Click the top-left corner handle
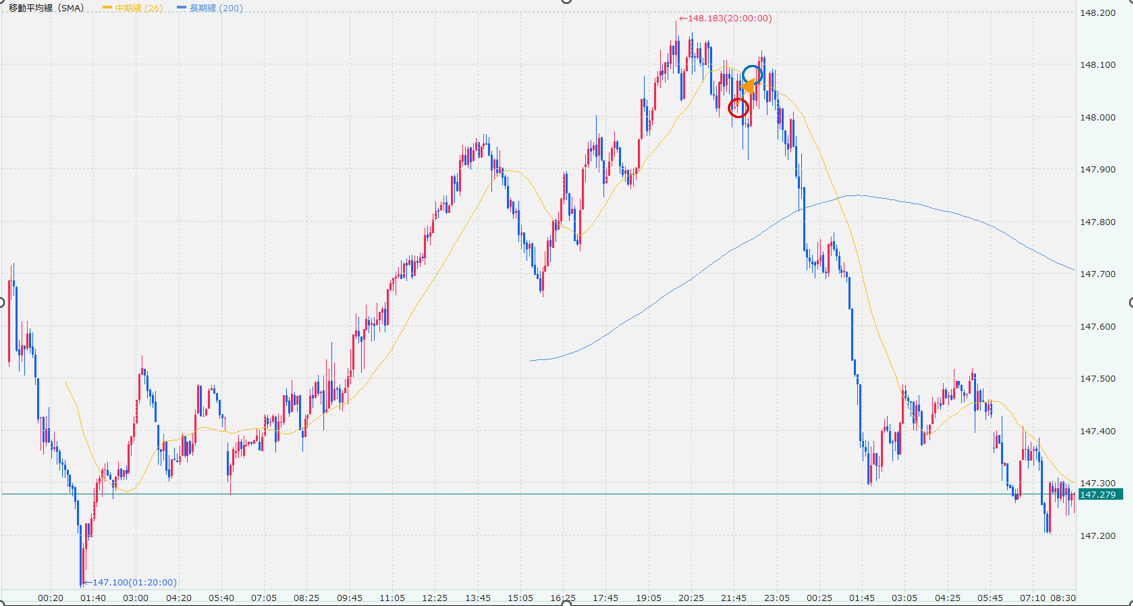 click(x=2, y=2)
